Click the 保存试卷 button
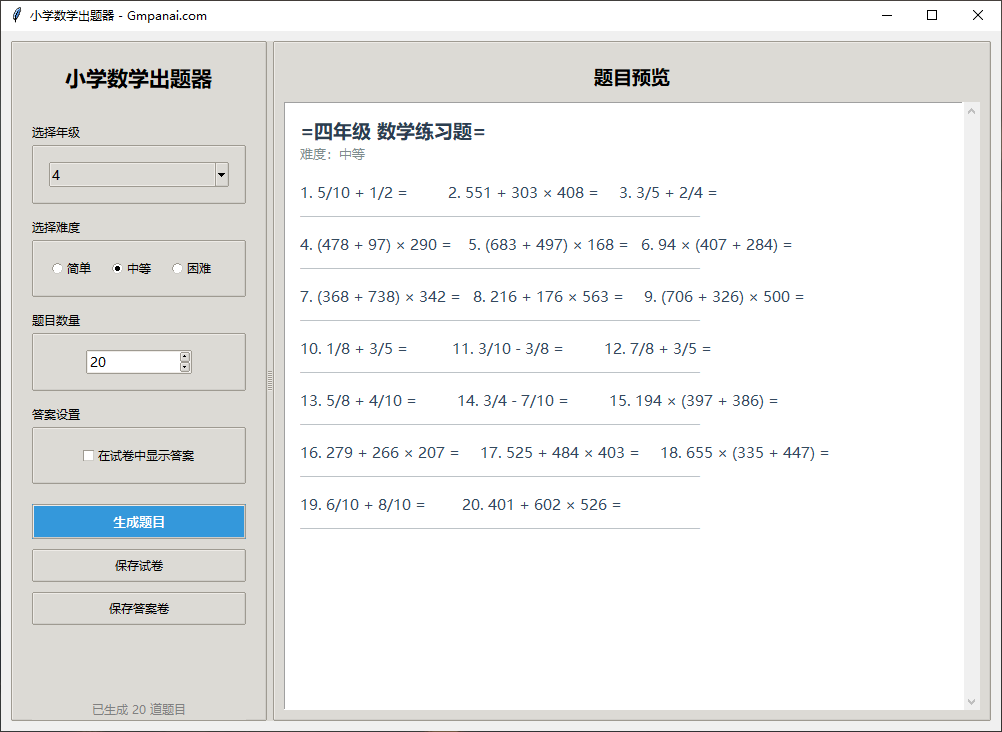 click(x=138, y=565)
